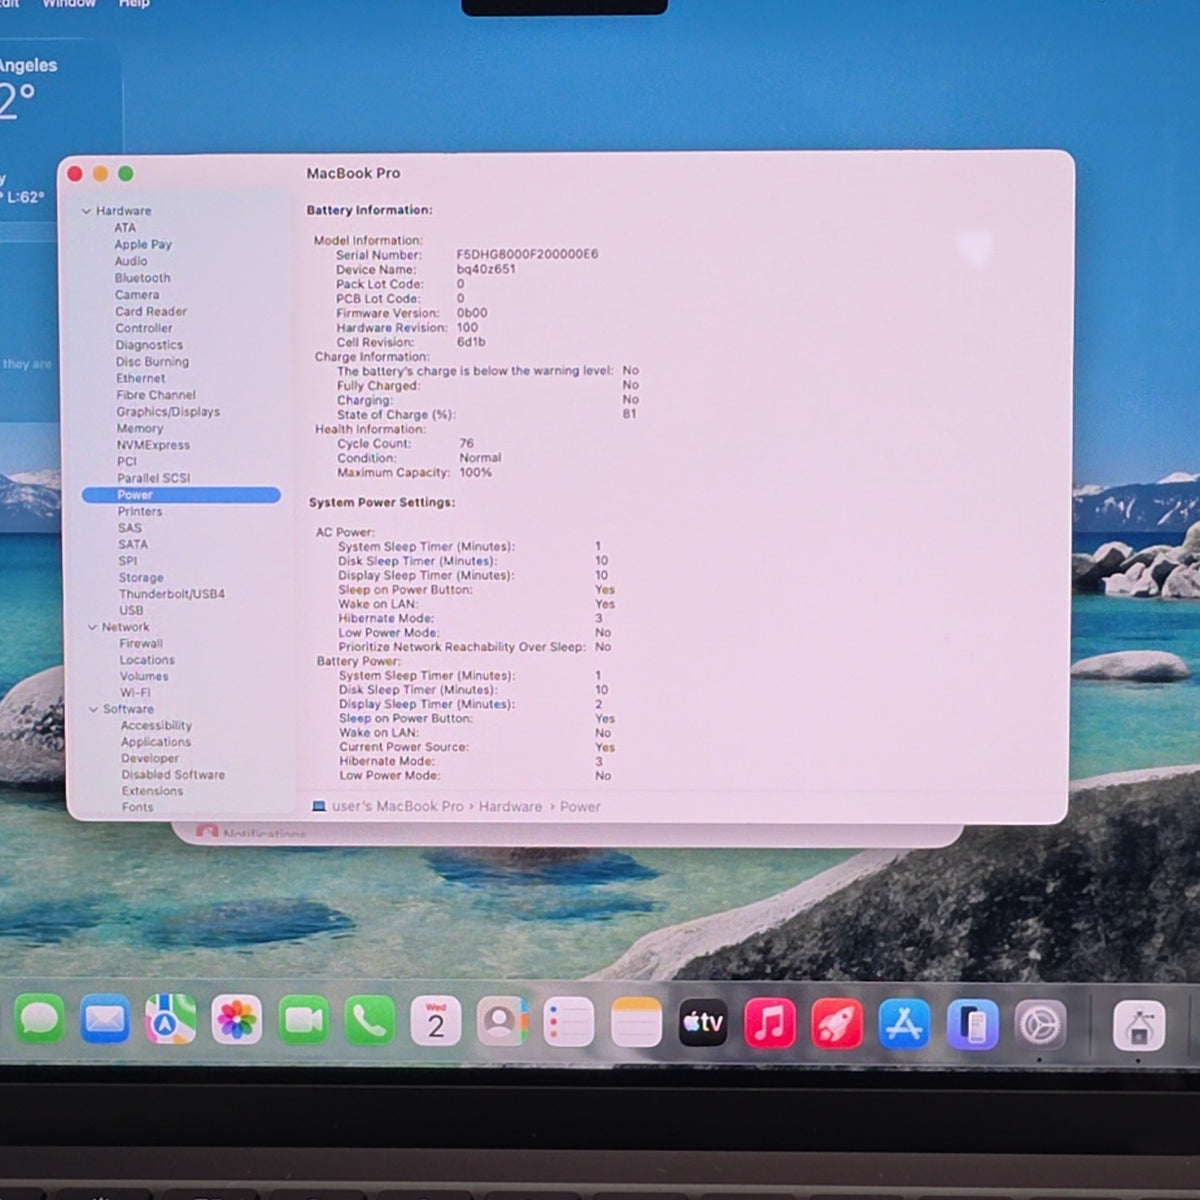
Task: Select Controller in the sidebar
Action: click(x=144, y=328)
